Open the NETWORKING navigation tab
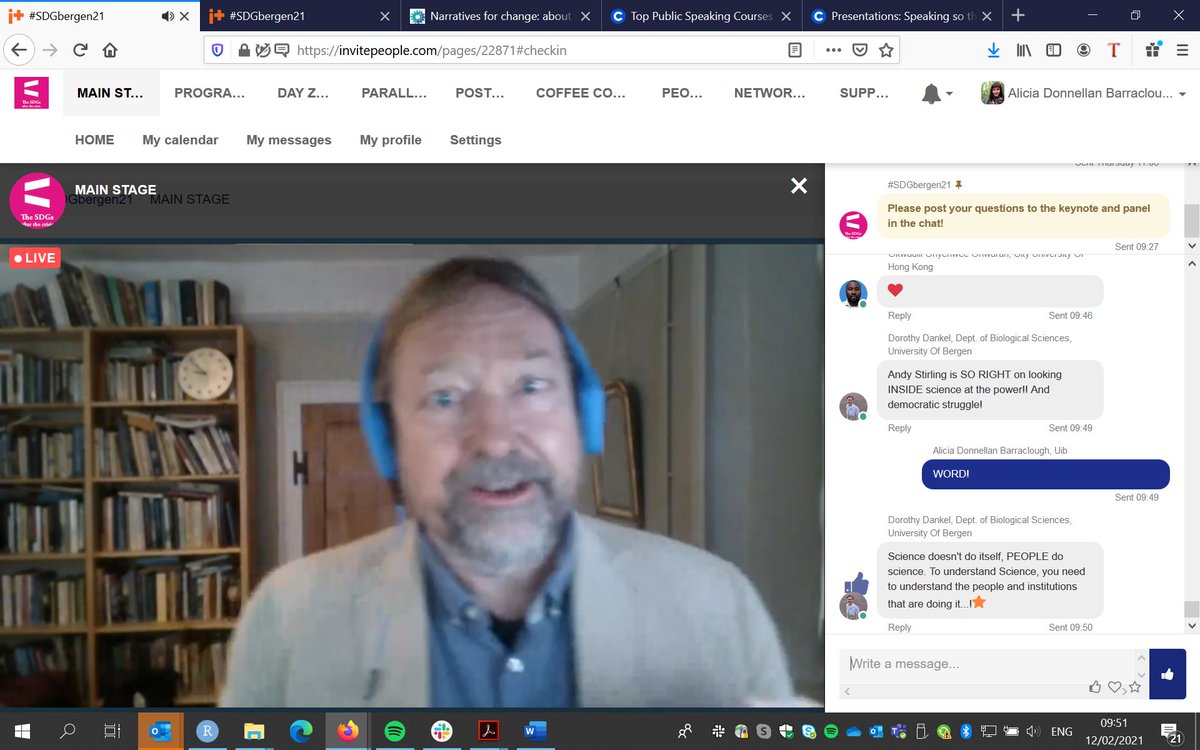 coord(769,93)
